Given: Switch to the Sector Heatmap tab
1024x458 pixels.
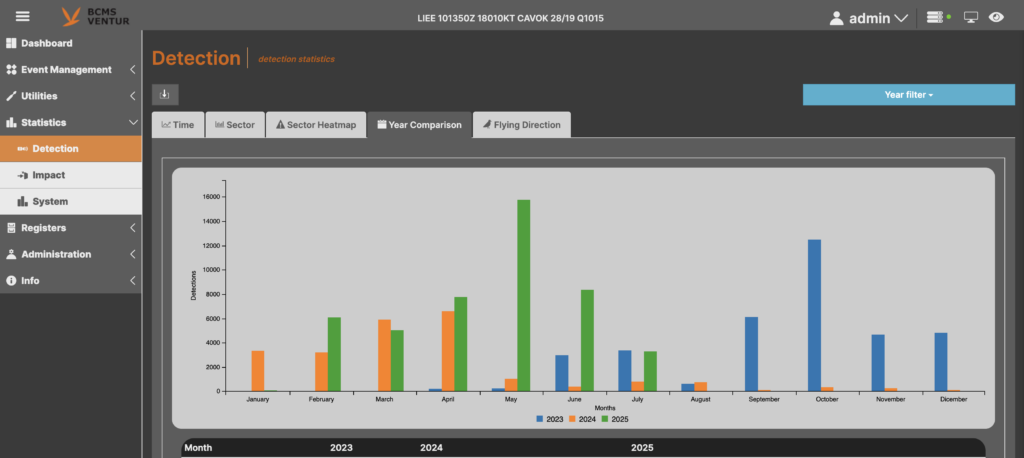Looking at the screenshot, I should click(x=316, y=125).
